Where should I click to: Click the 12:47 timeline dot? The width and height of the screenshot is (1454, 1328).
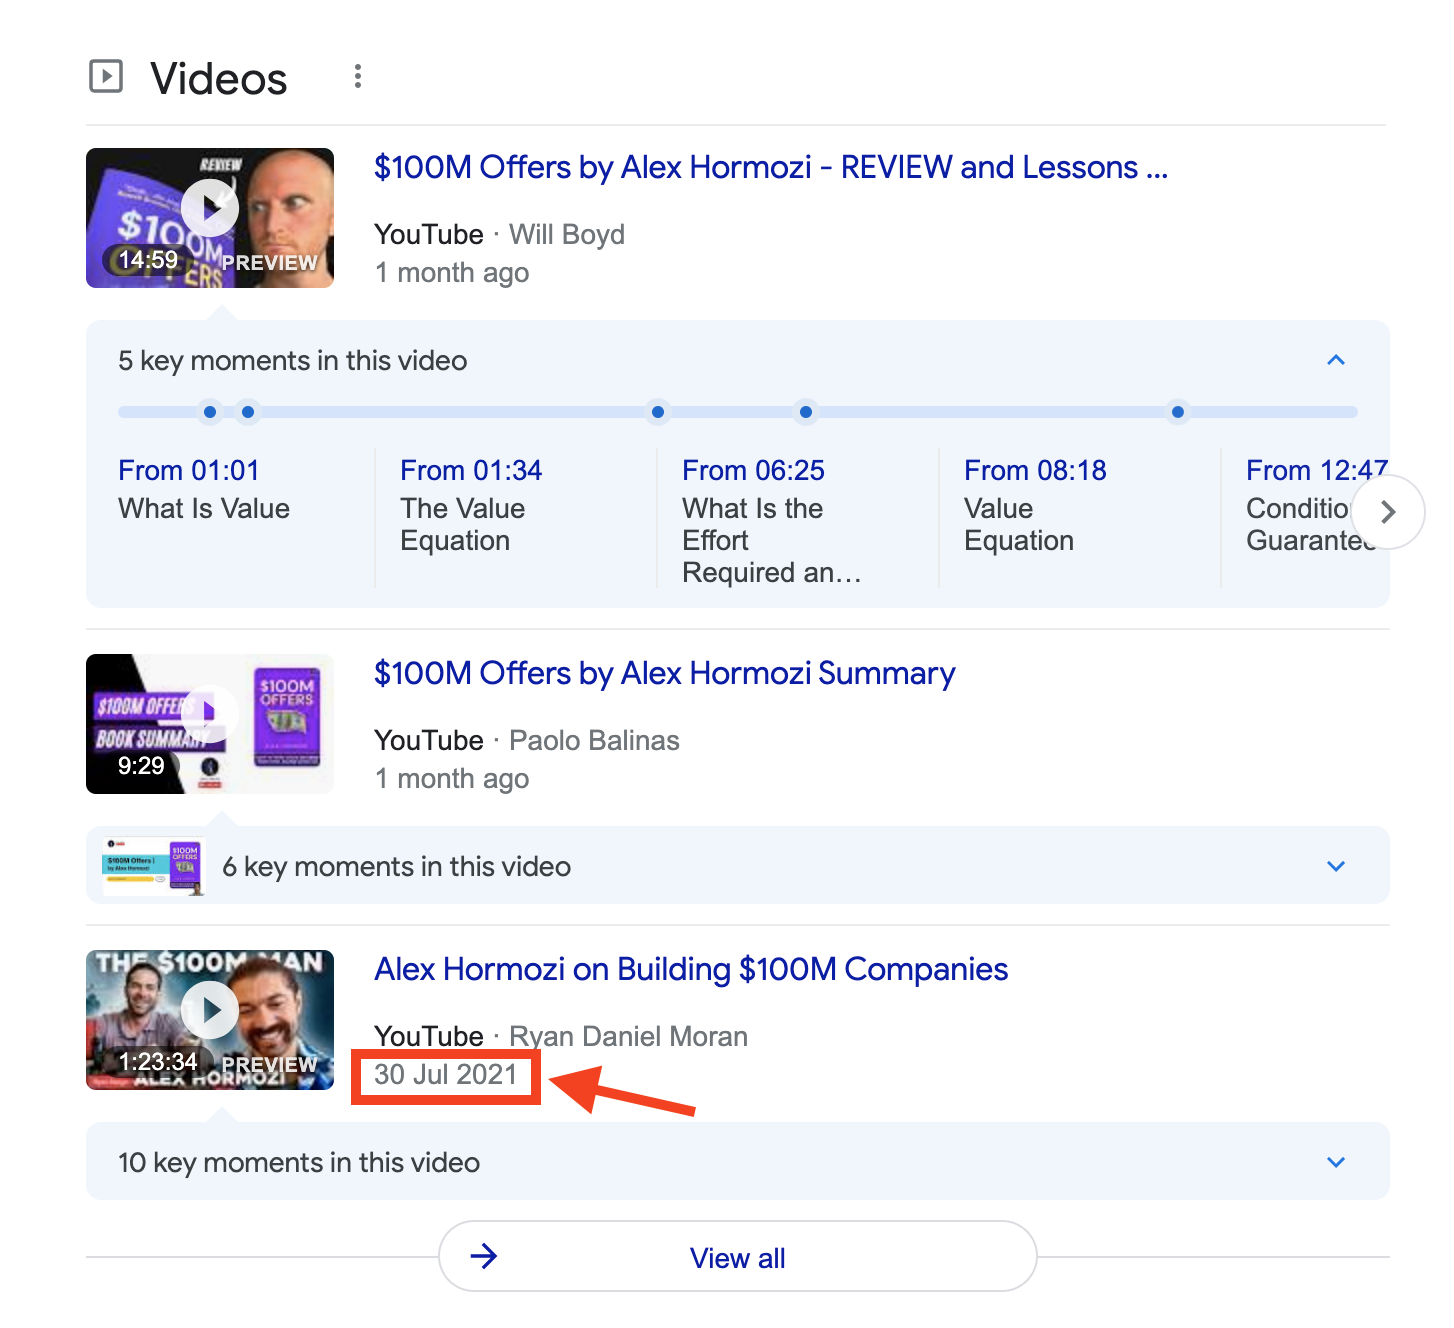coord(1178,412)
